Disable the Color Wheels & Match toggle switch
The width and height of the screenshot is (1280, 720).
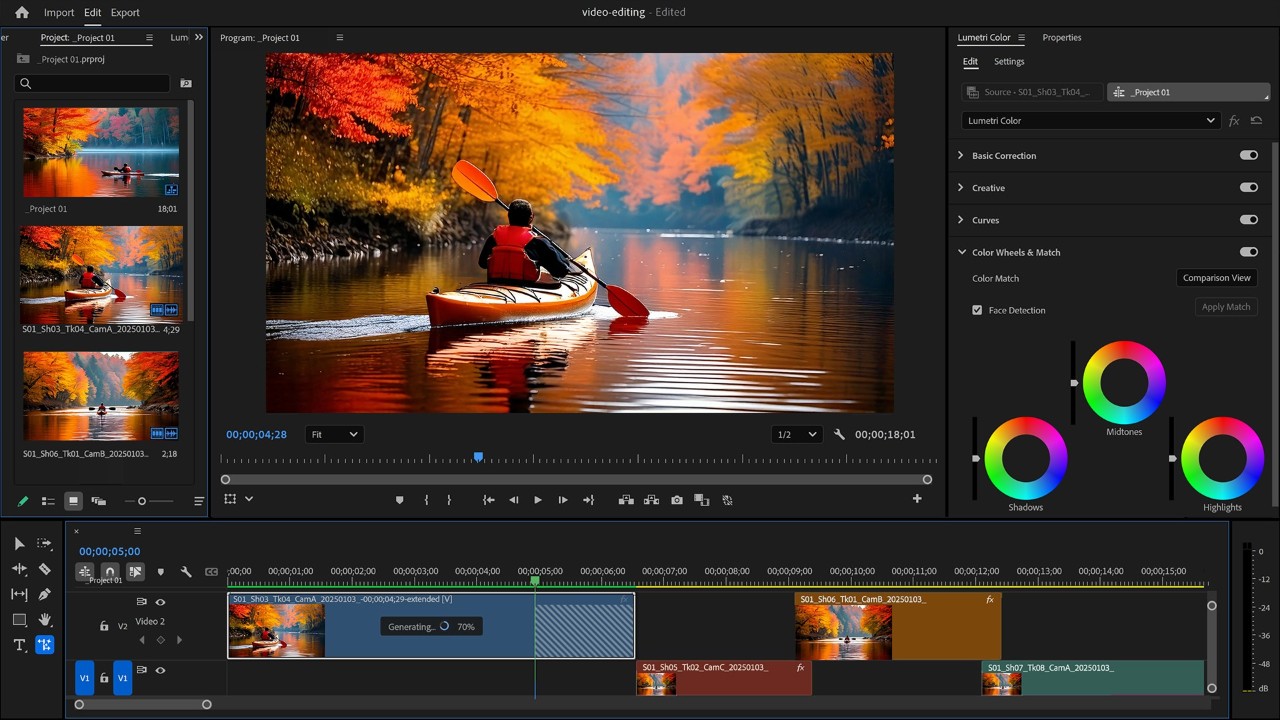1248,252
